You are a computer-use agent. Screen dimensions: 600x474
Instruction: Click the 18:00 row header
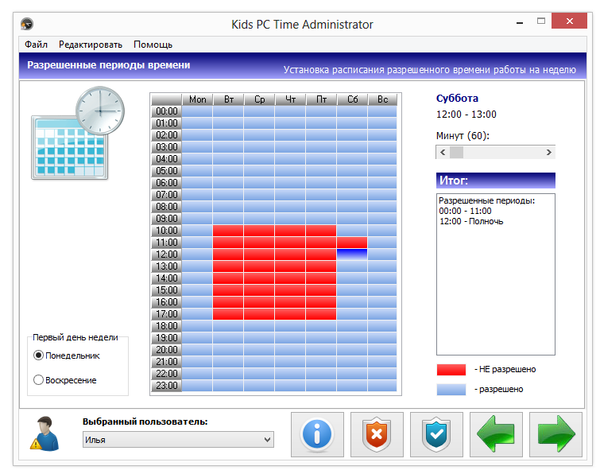[166, 326]
